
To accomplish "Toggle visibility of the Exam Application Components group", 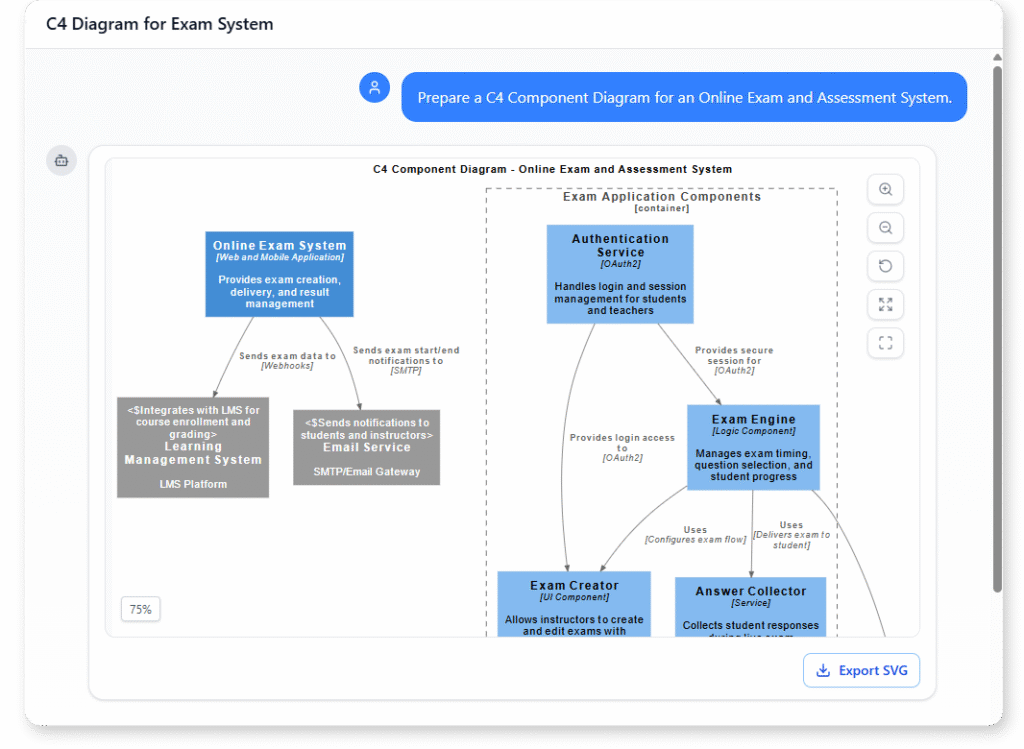I will (x=662, y=196).
